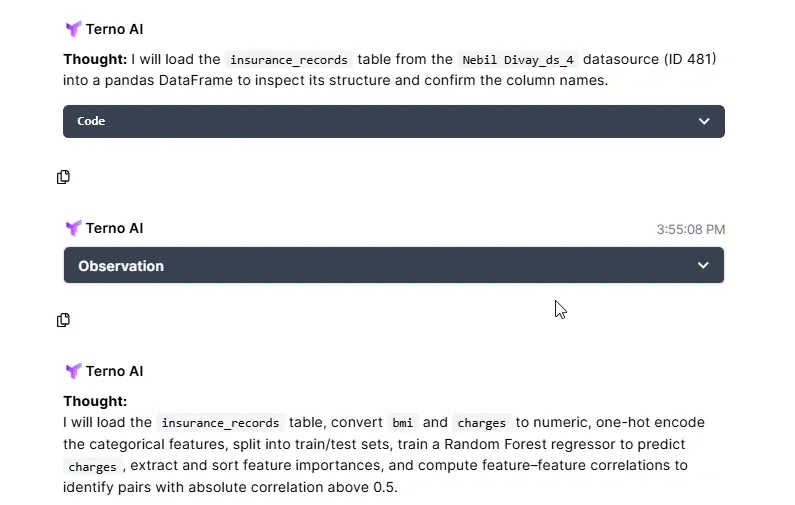Click the Terno AI sender name on the first message
Image resolution: width=795 pixels, height=505 pixels.
(x=114, y=29)
